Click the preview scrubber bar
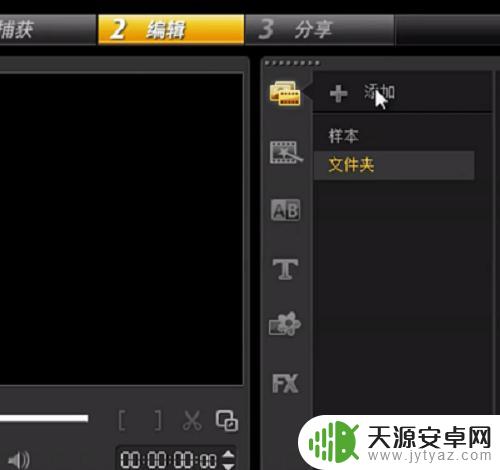This screenshot has height=470, width=500. 44,418
